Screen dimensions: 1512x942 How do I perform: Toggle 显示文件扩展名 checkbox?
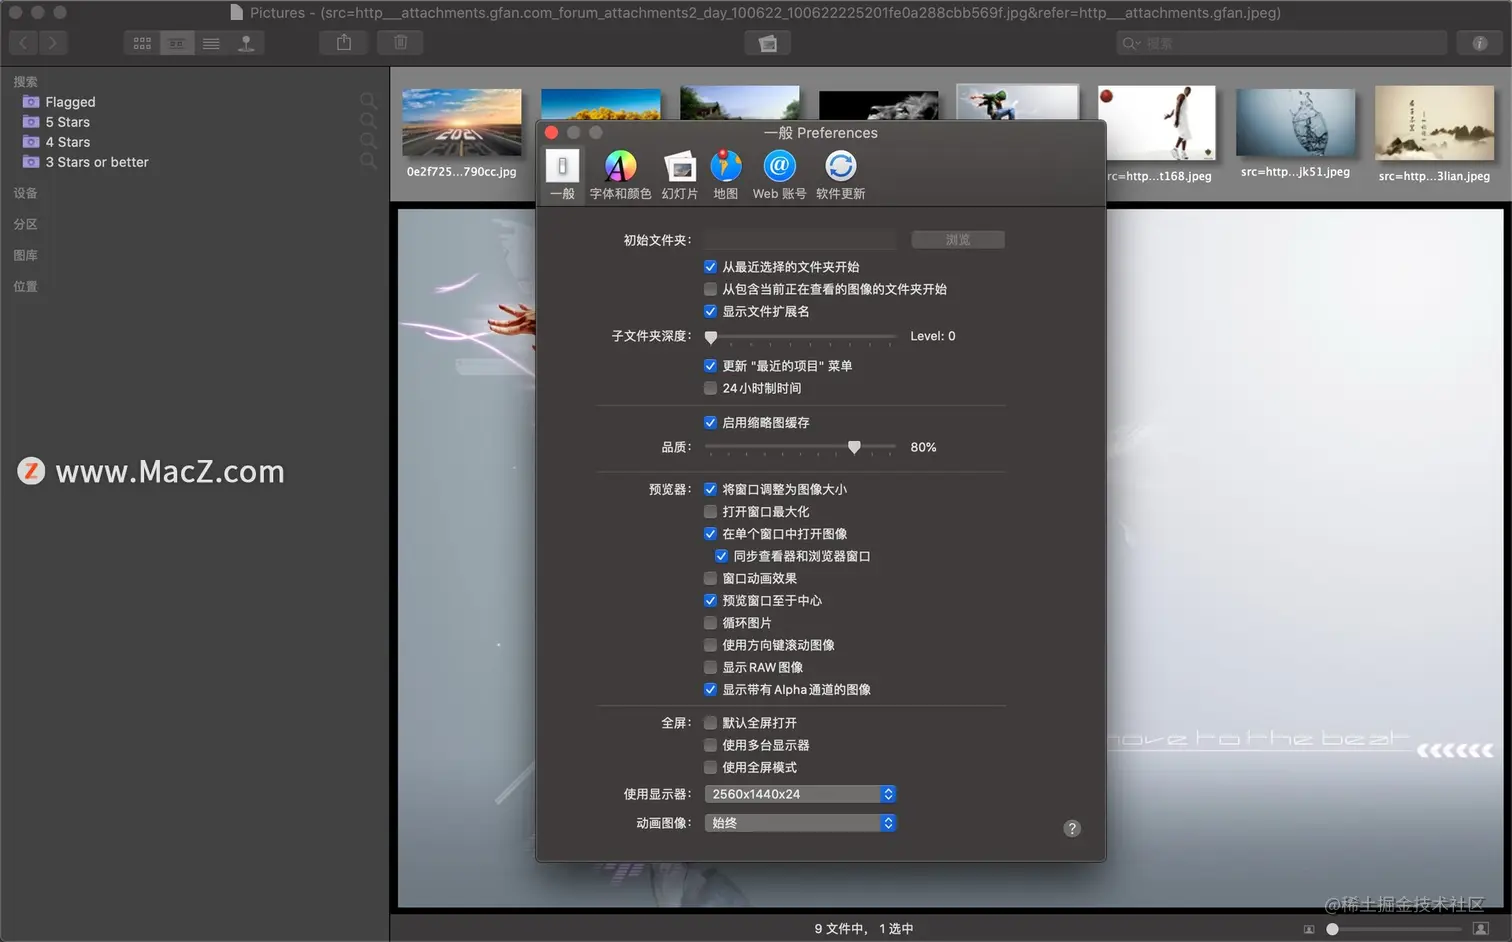point(710,311)
